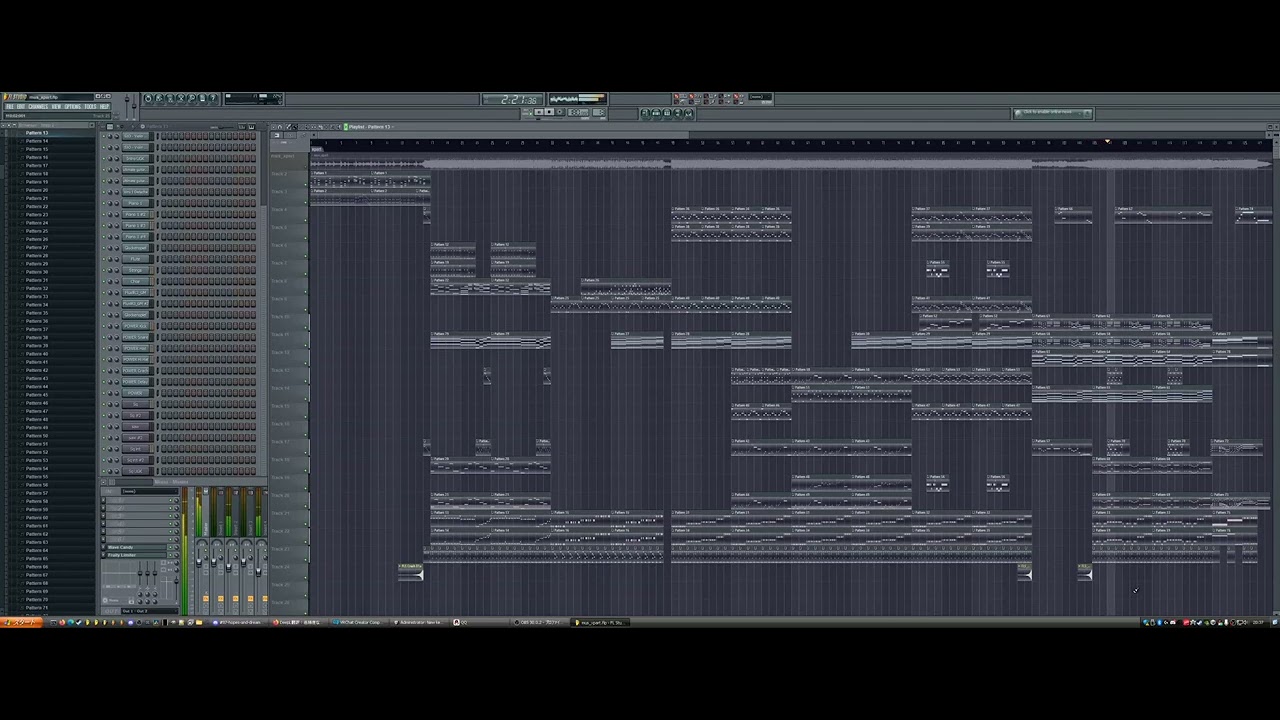Open the EDIT menu
This screenshot has width=1280, height=720.
tap(21, 107)
